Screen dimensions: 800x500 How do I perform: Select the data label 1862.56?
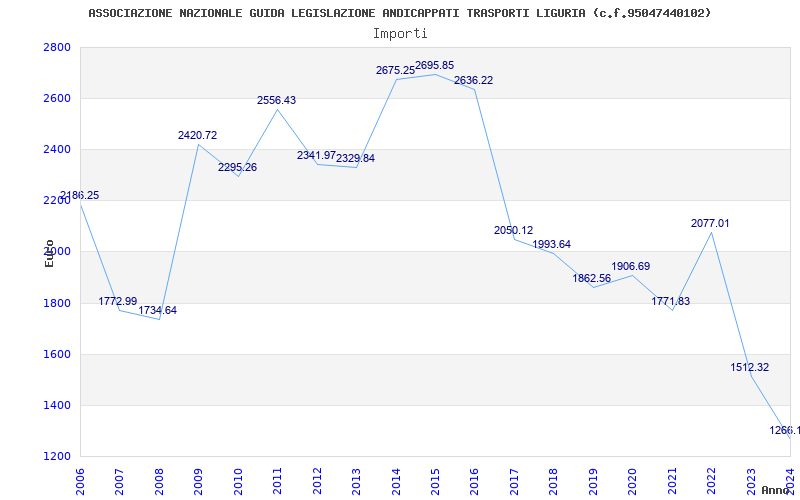[x=592, y=279]
